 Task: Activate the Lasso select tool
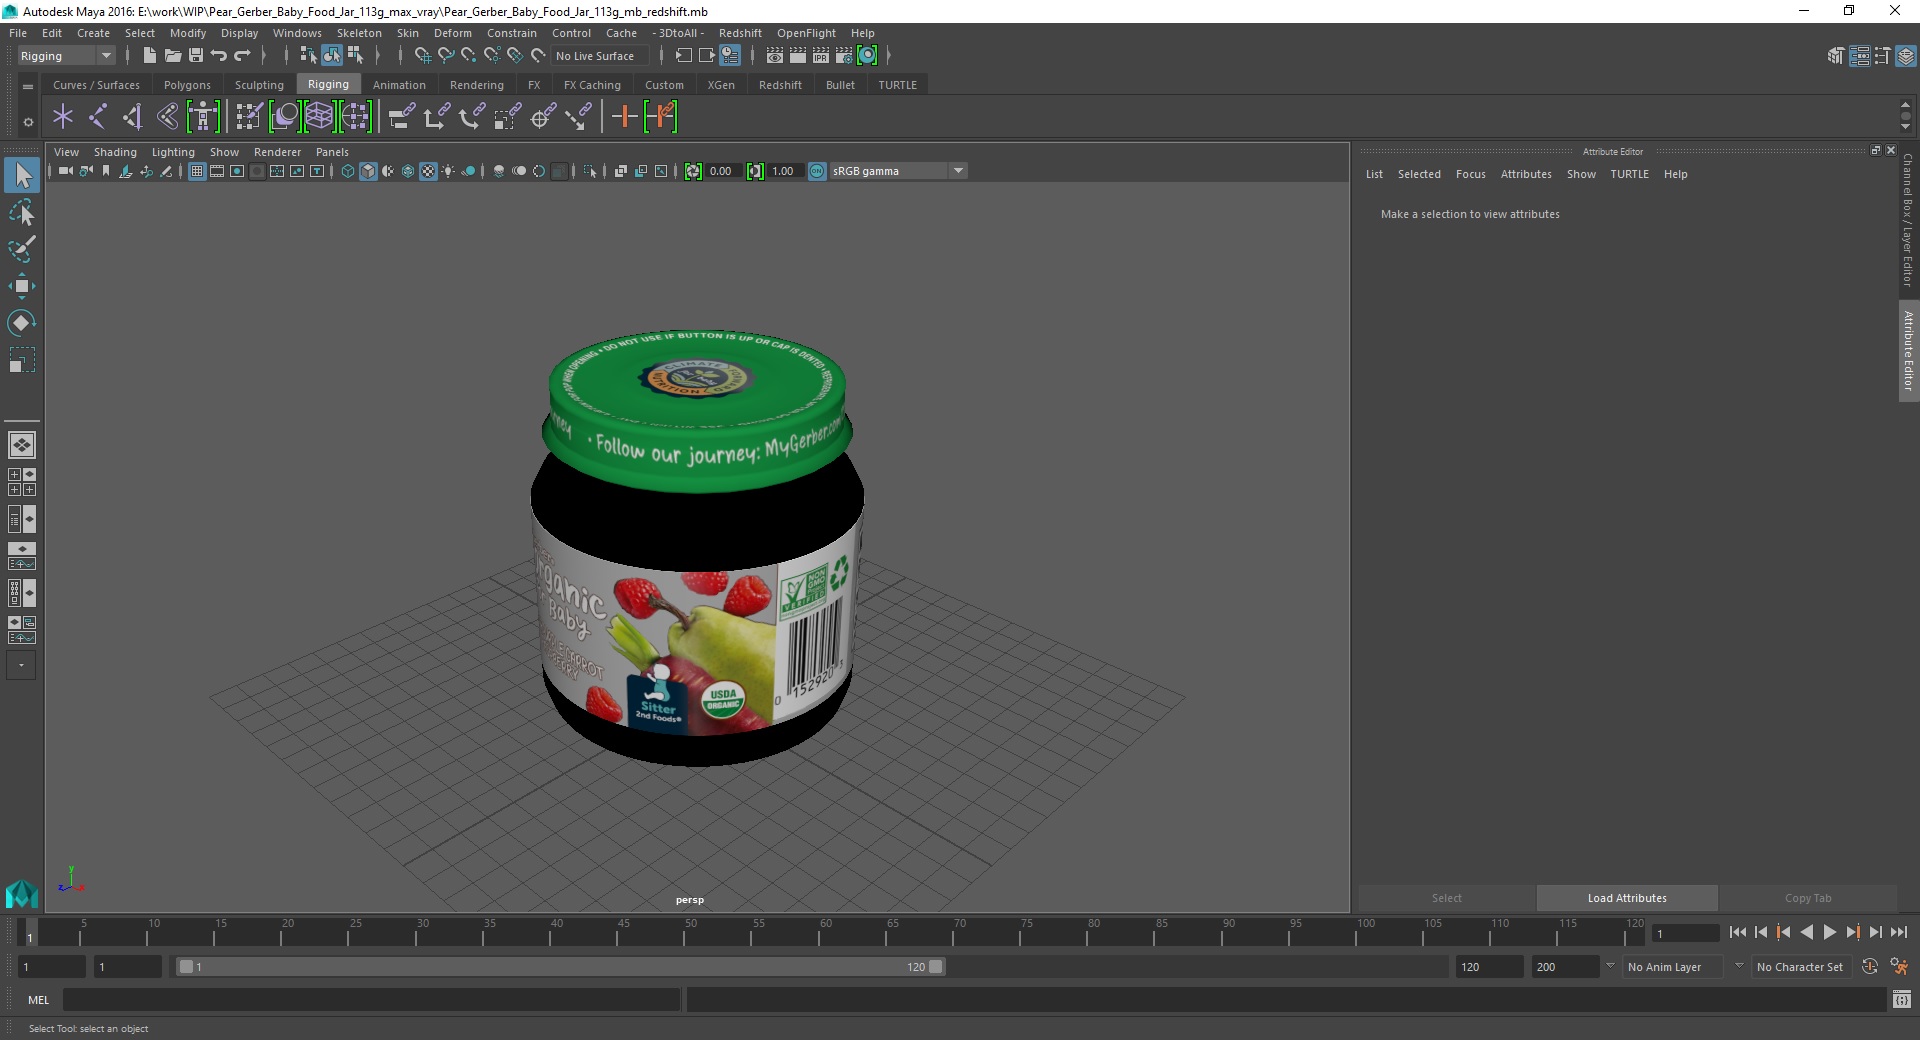pyautogui.click(x=22, y=212)
